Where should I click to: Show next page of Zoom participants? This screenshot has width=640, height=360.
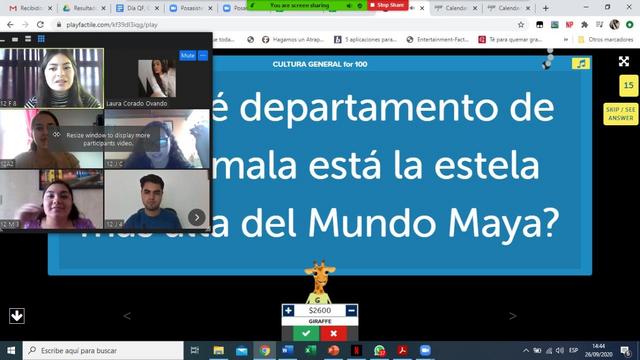tap(197, 218)
